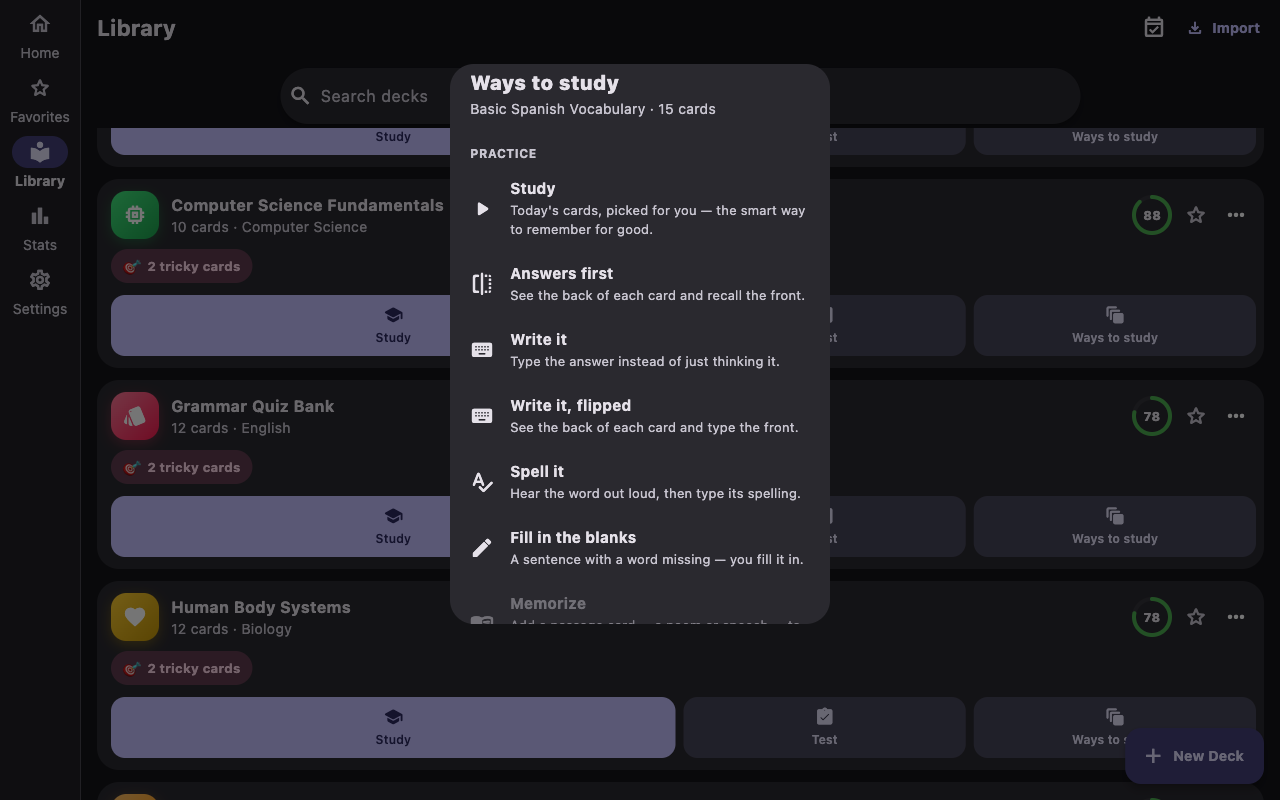Image resolution: width=1280 pixels, height=800 pixels.
Task: Click keyboard icon beside Write it
Action: click(482, 350)
